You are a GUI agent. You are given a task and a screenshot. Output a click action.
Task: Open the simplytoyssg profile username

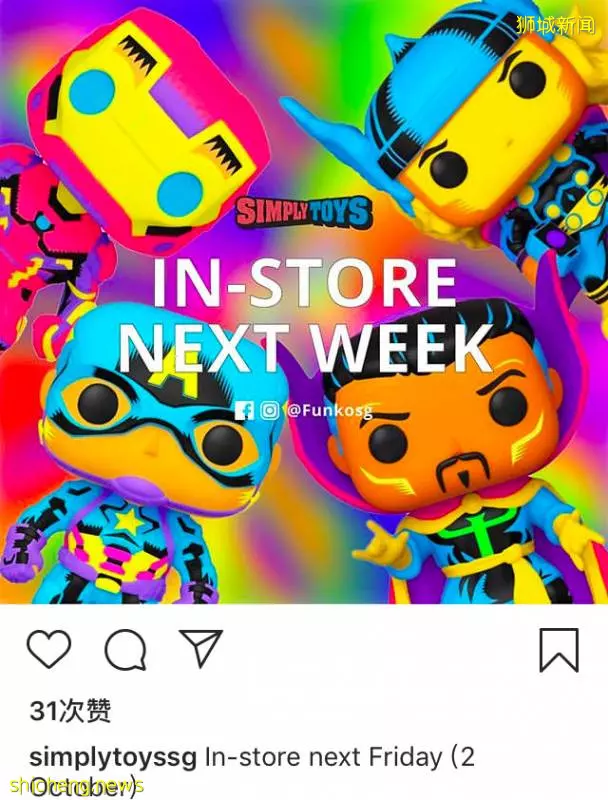point(113,758)
